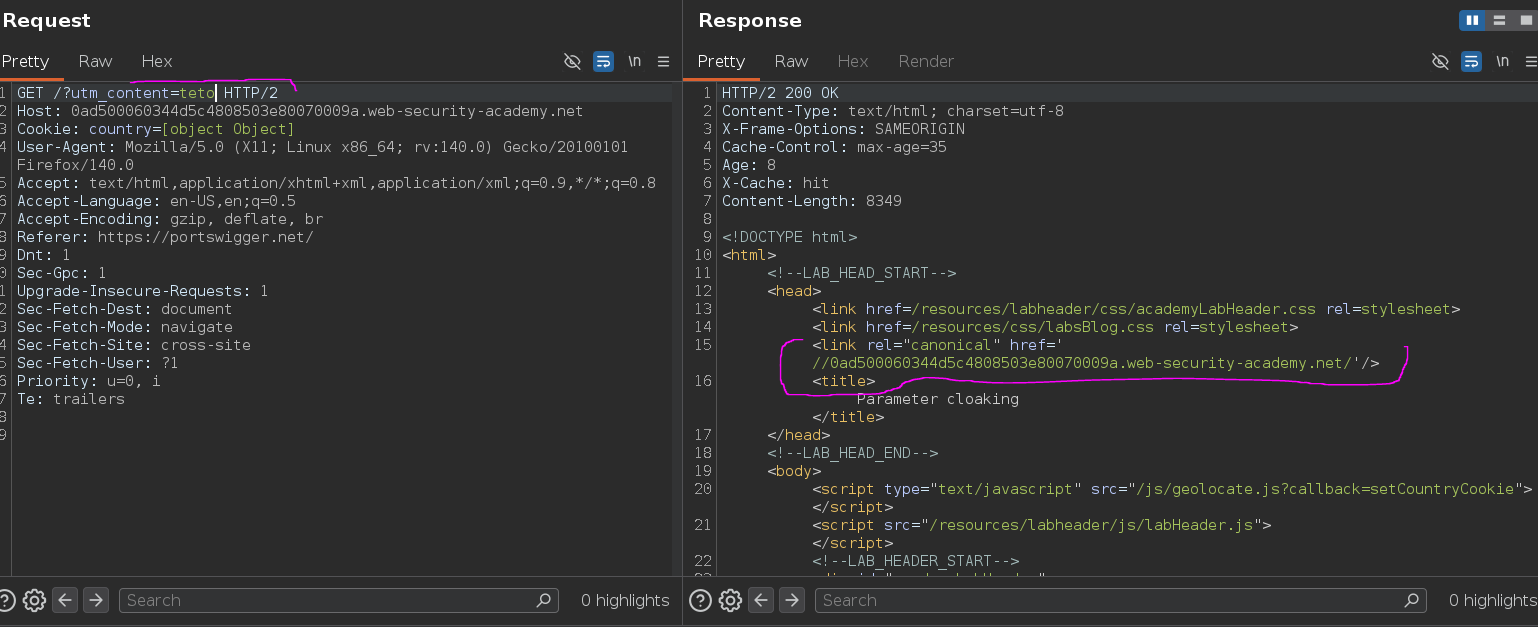Go to next match in Response search
This screenshot has width=1538, height=627.
pyautogui.click(x=791, y=600)
